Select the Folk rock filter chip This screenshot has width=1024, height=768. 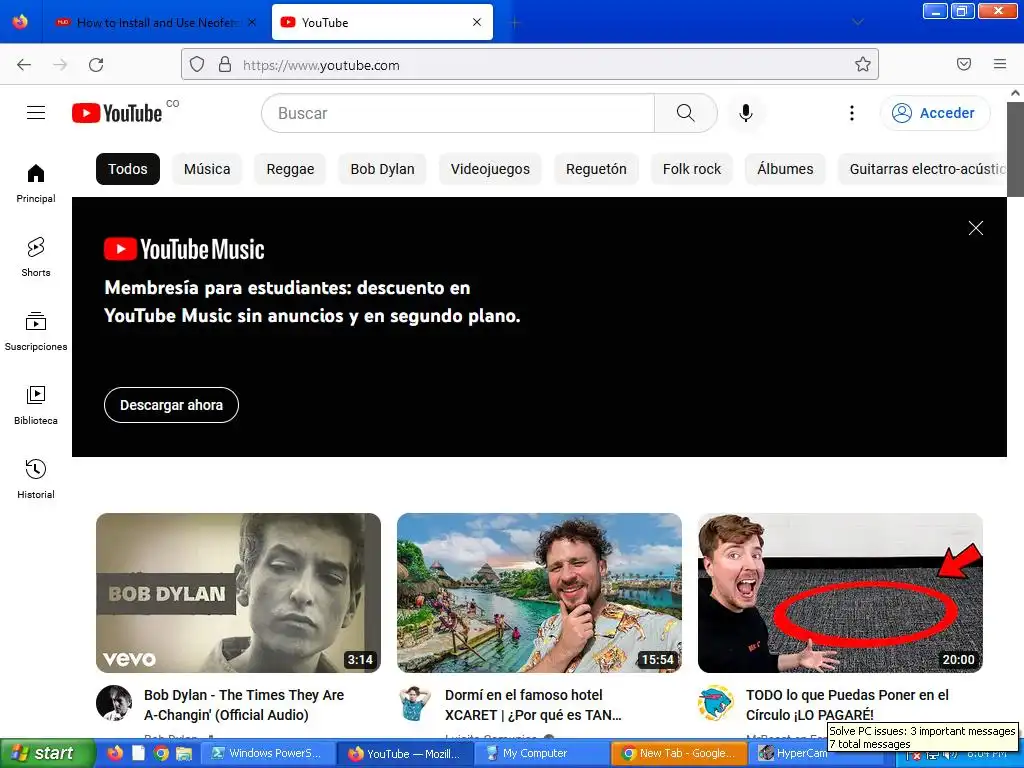click(692, 169)
